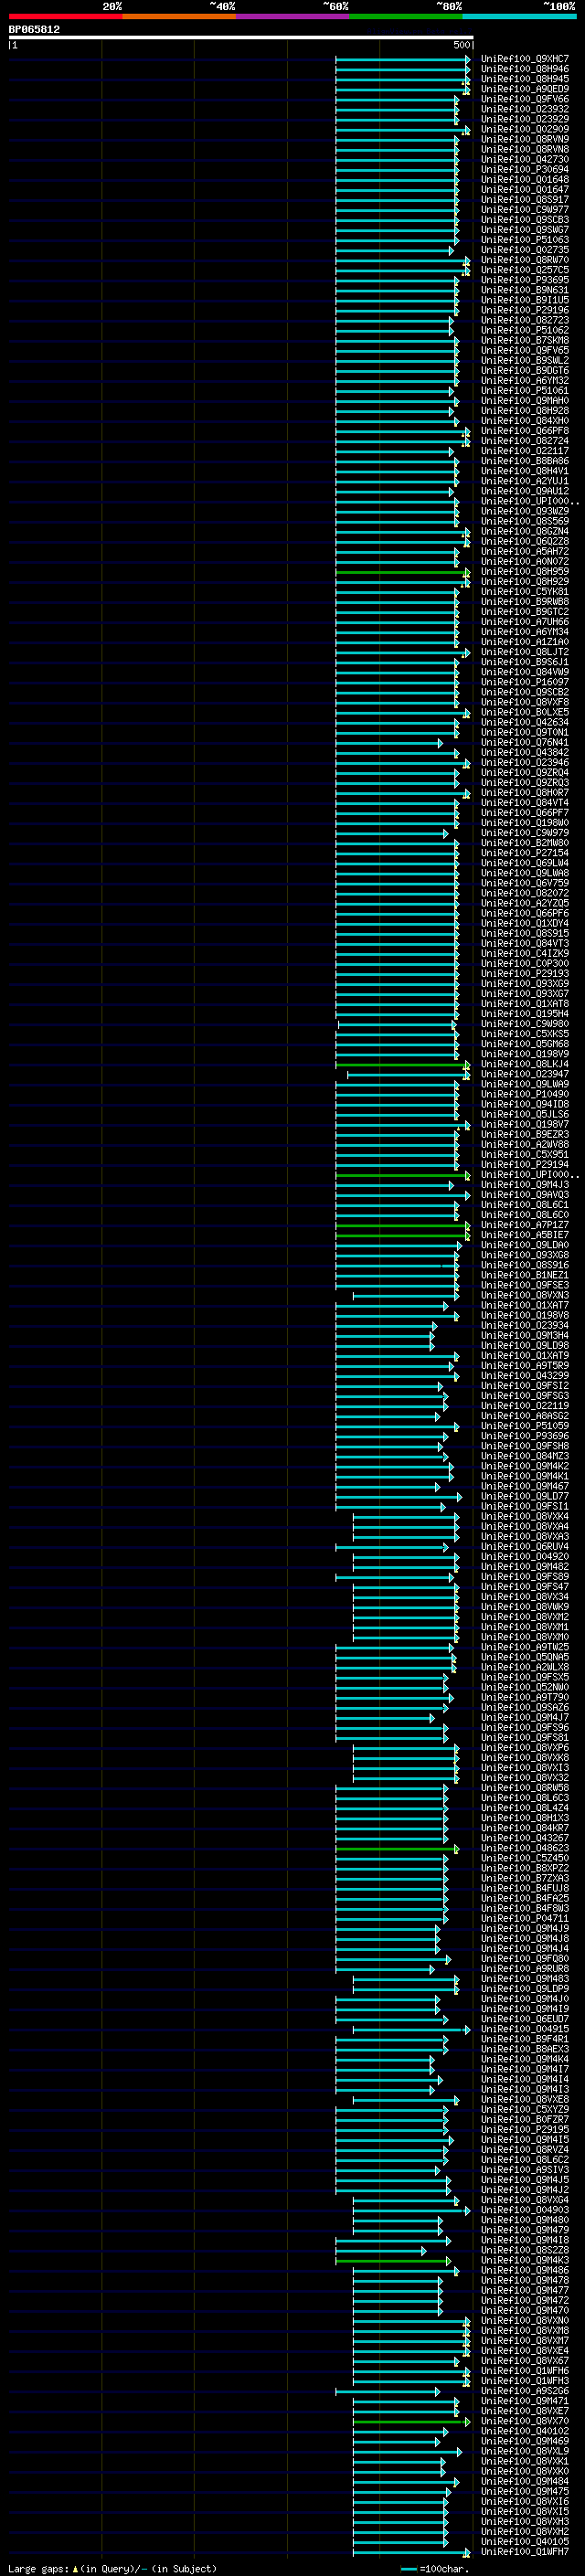The height and width of the screenshot is (2576, 585).
Task: Open hit UniRef100_Q8H945
Action: tap(525, 79)
